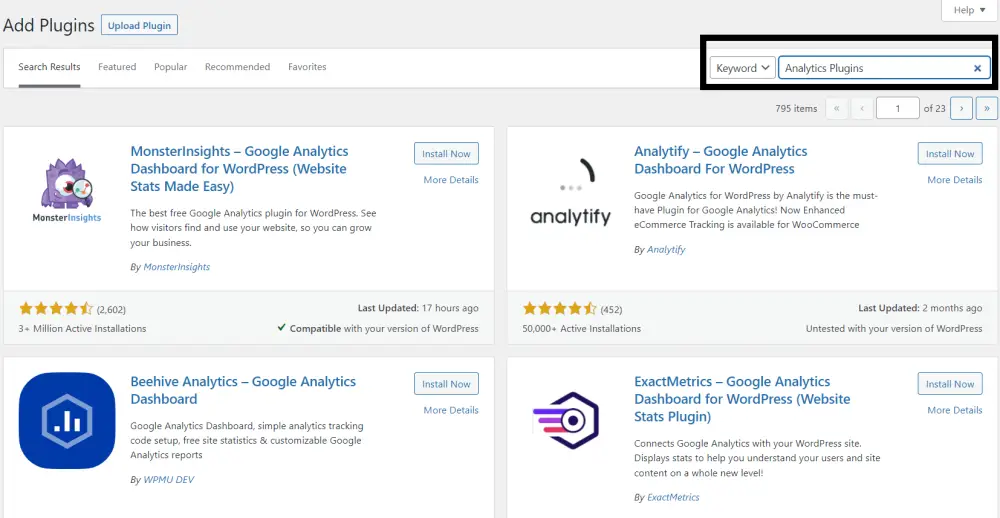Open the Recommended plugins tab
Viewport: 1000px width, 518px height.
pyautogui.click(x=237, y=67)
